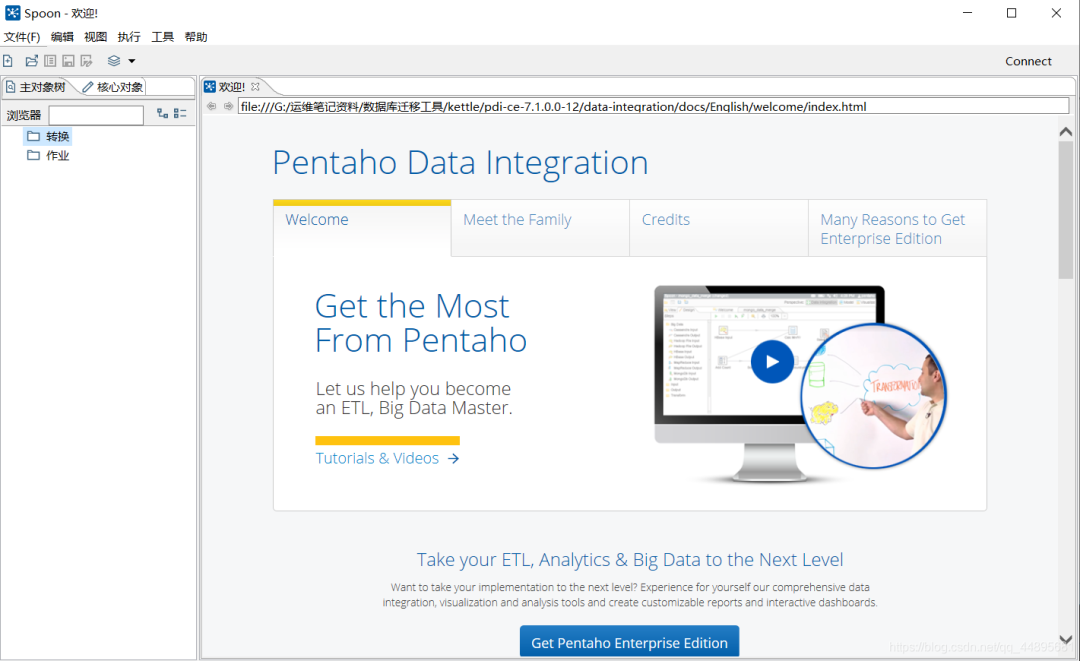Maximize the Spoon window
This screenshot has width=1080, height=661.
1011,13
